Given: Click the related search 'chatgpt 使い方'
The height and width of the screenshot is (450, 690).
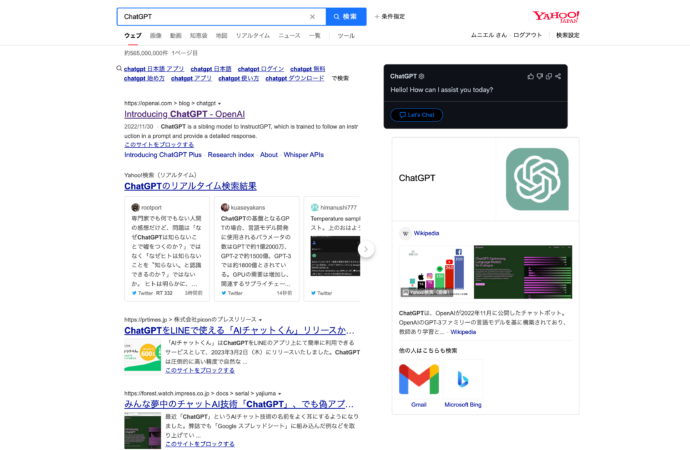Looking at the screenshot, I should tap(239, 78).
